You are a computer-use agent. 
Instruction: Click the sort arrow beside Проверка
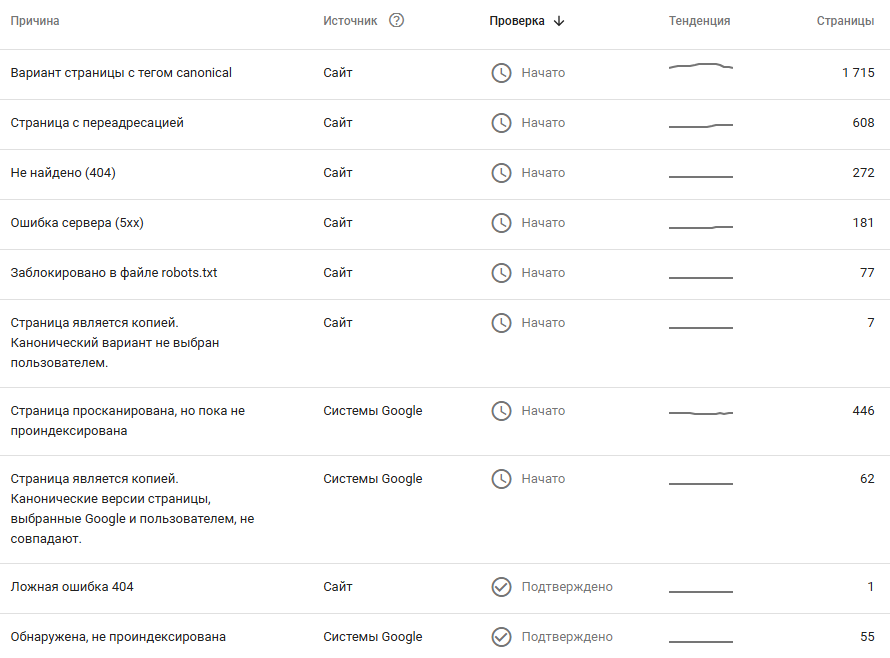[559, 21]
